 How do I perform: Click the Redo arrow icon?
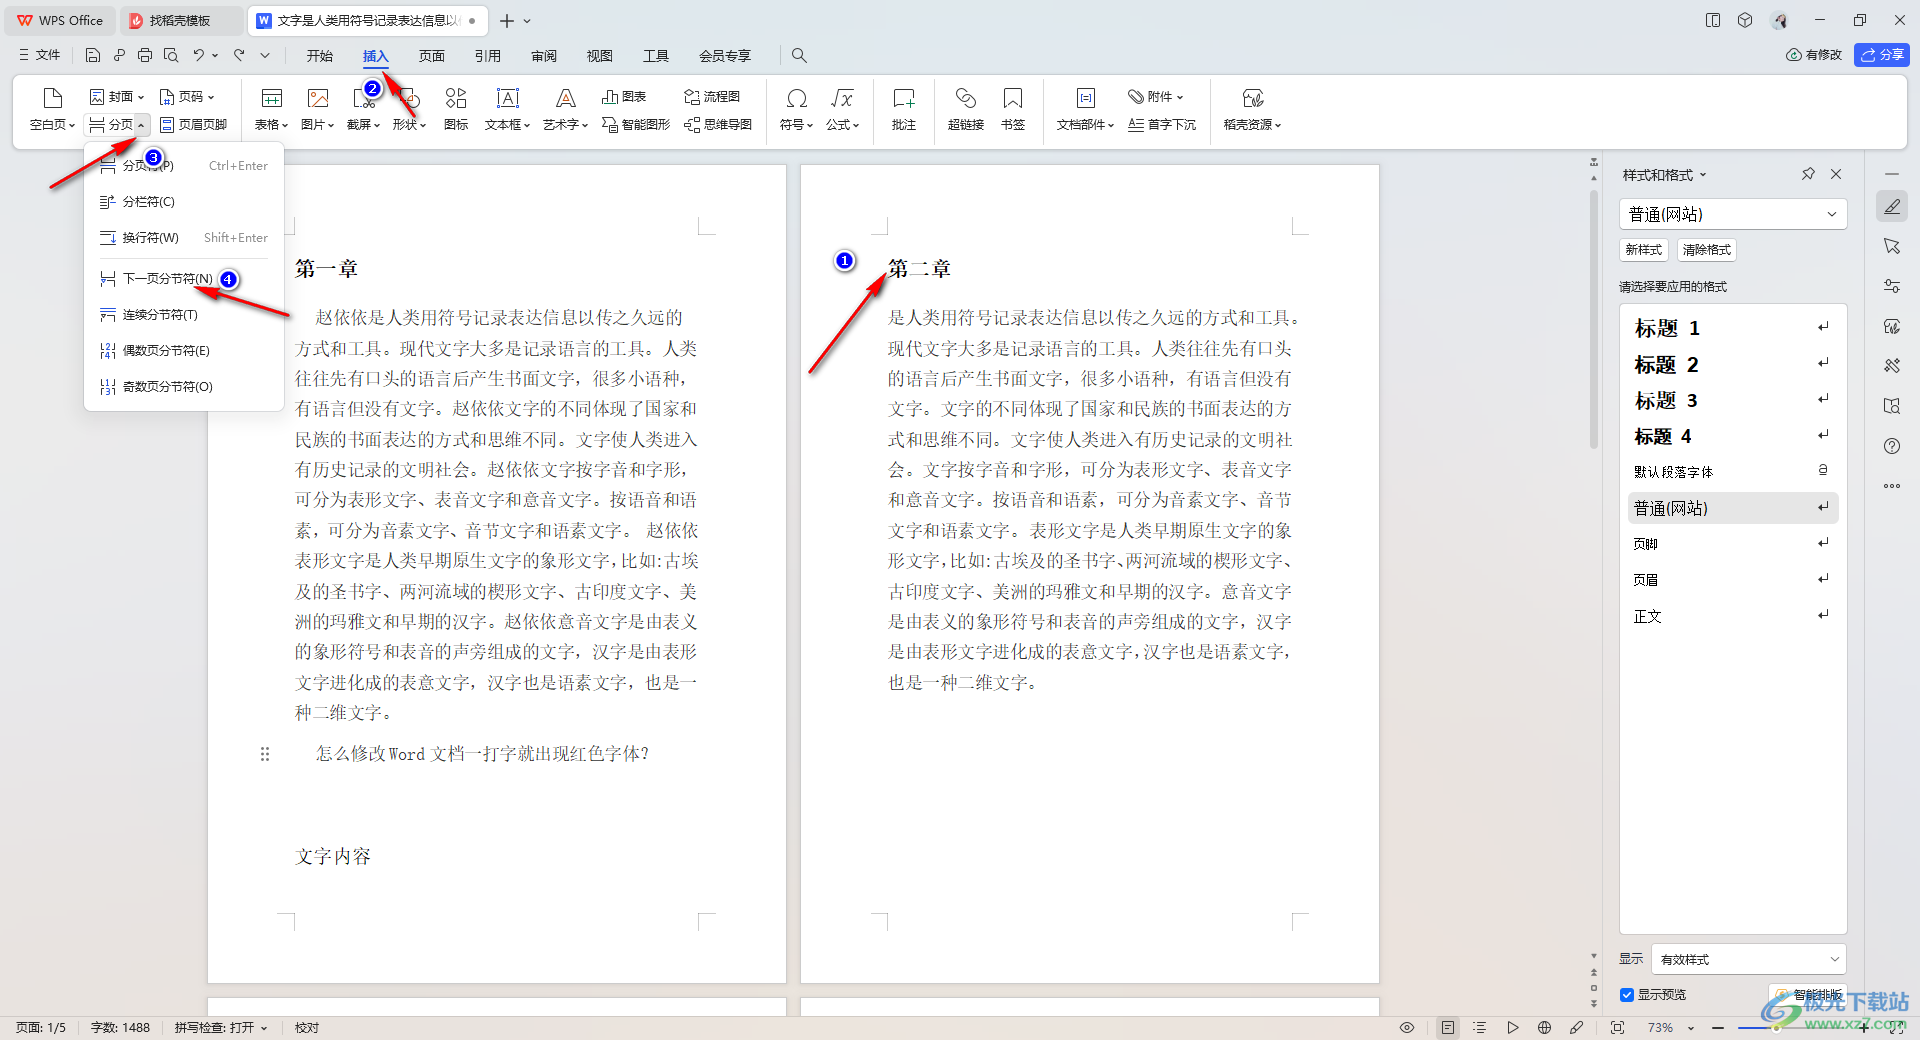click(239, 55)
